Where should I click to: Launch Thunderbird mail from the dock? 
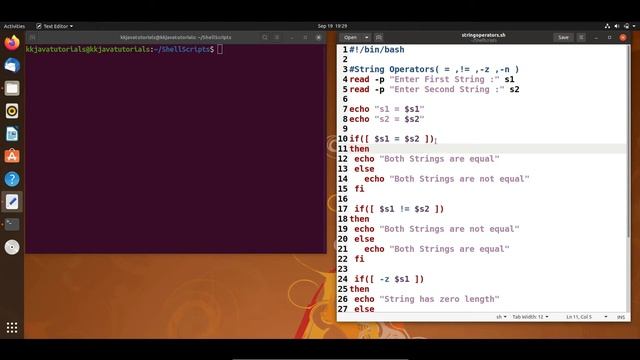click(x=12, y=65)
